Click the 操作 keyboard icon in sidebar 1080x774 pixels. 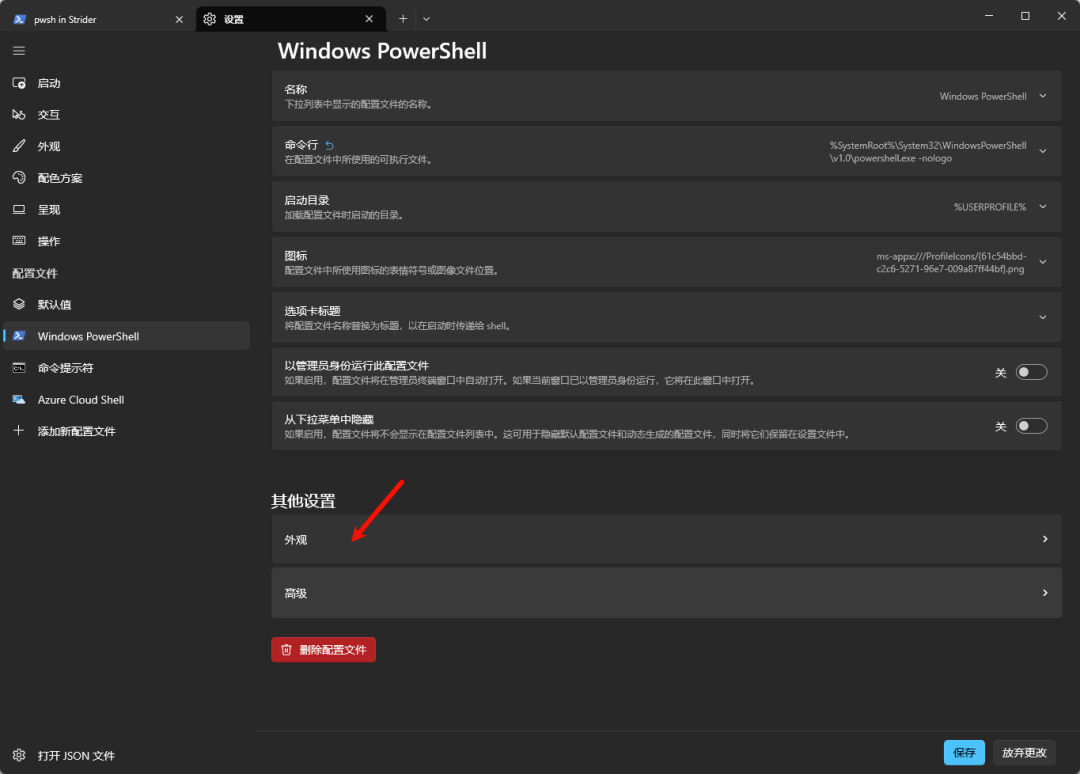pos(19,241)
